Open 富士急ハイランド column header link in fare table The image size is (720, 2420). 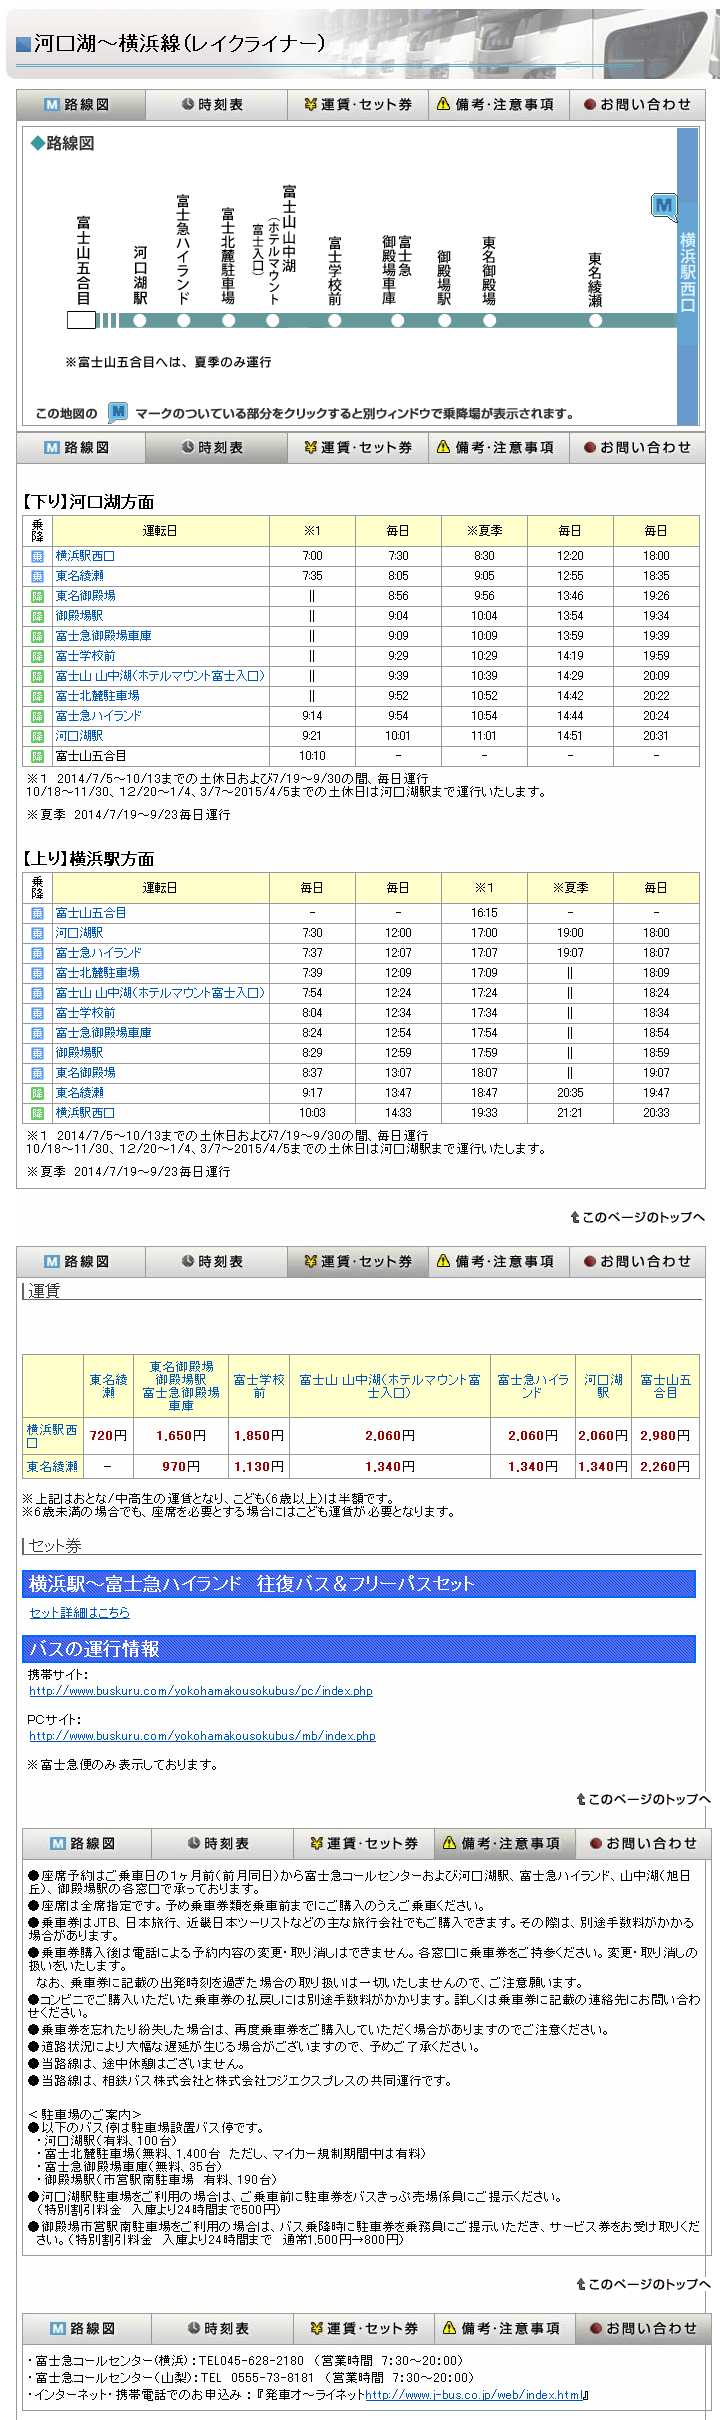pyautogui.click(x=533, y=1386)
